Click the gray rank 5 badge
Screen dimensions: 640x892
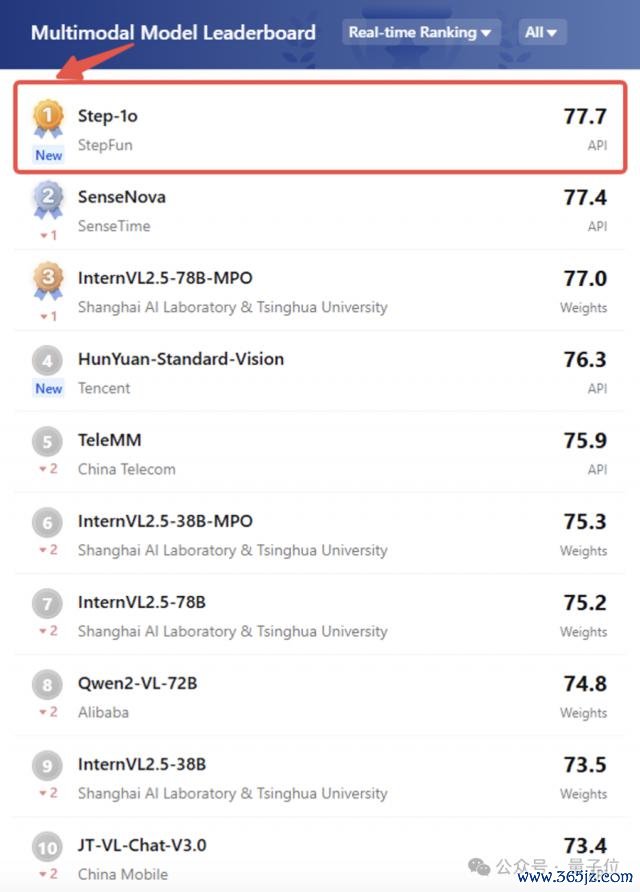click(x=48, y=441)
